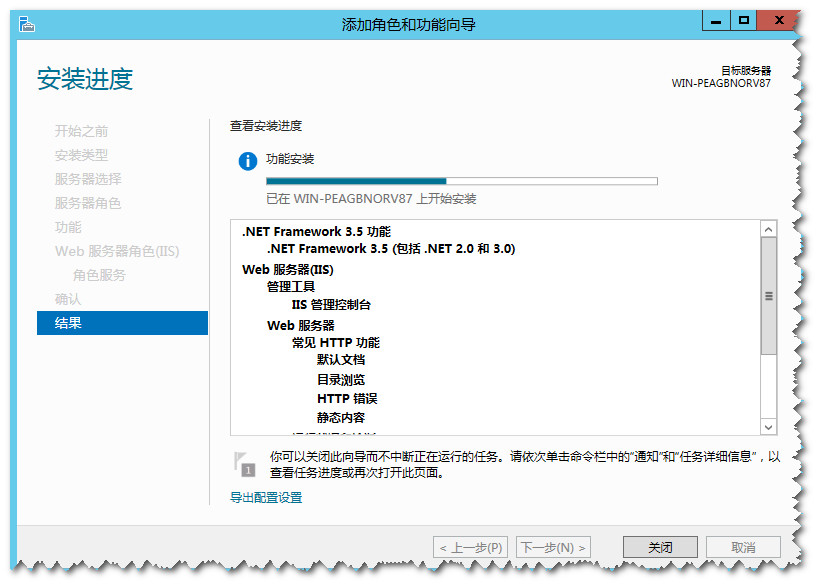Open the 导出配置设置 link
The height and width of the screenshot is (588, 821).
pyautogui.click(x=266, y=497)
